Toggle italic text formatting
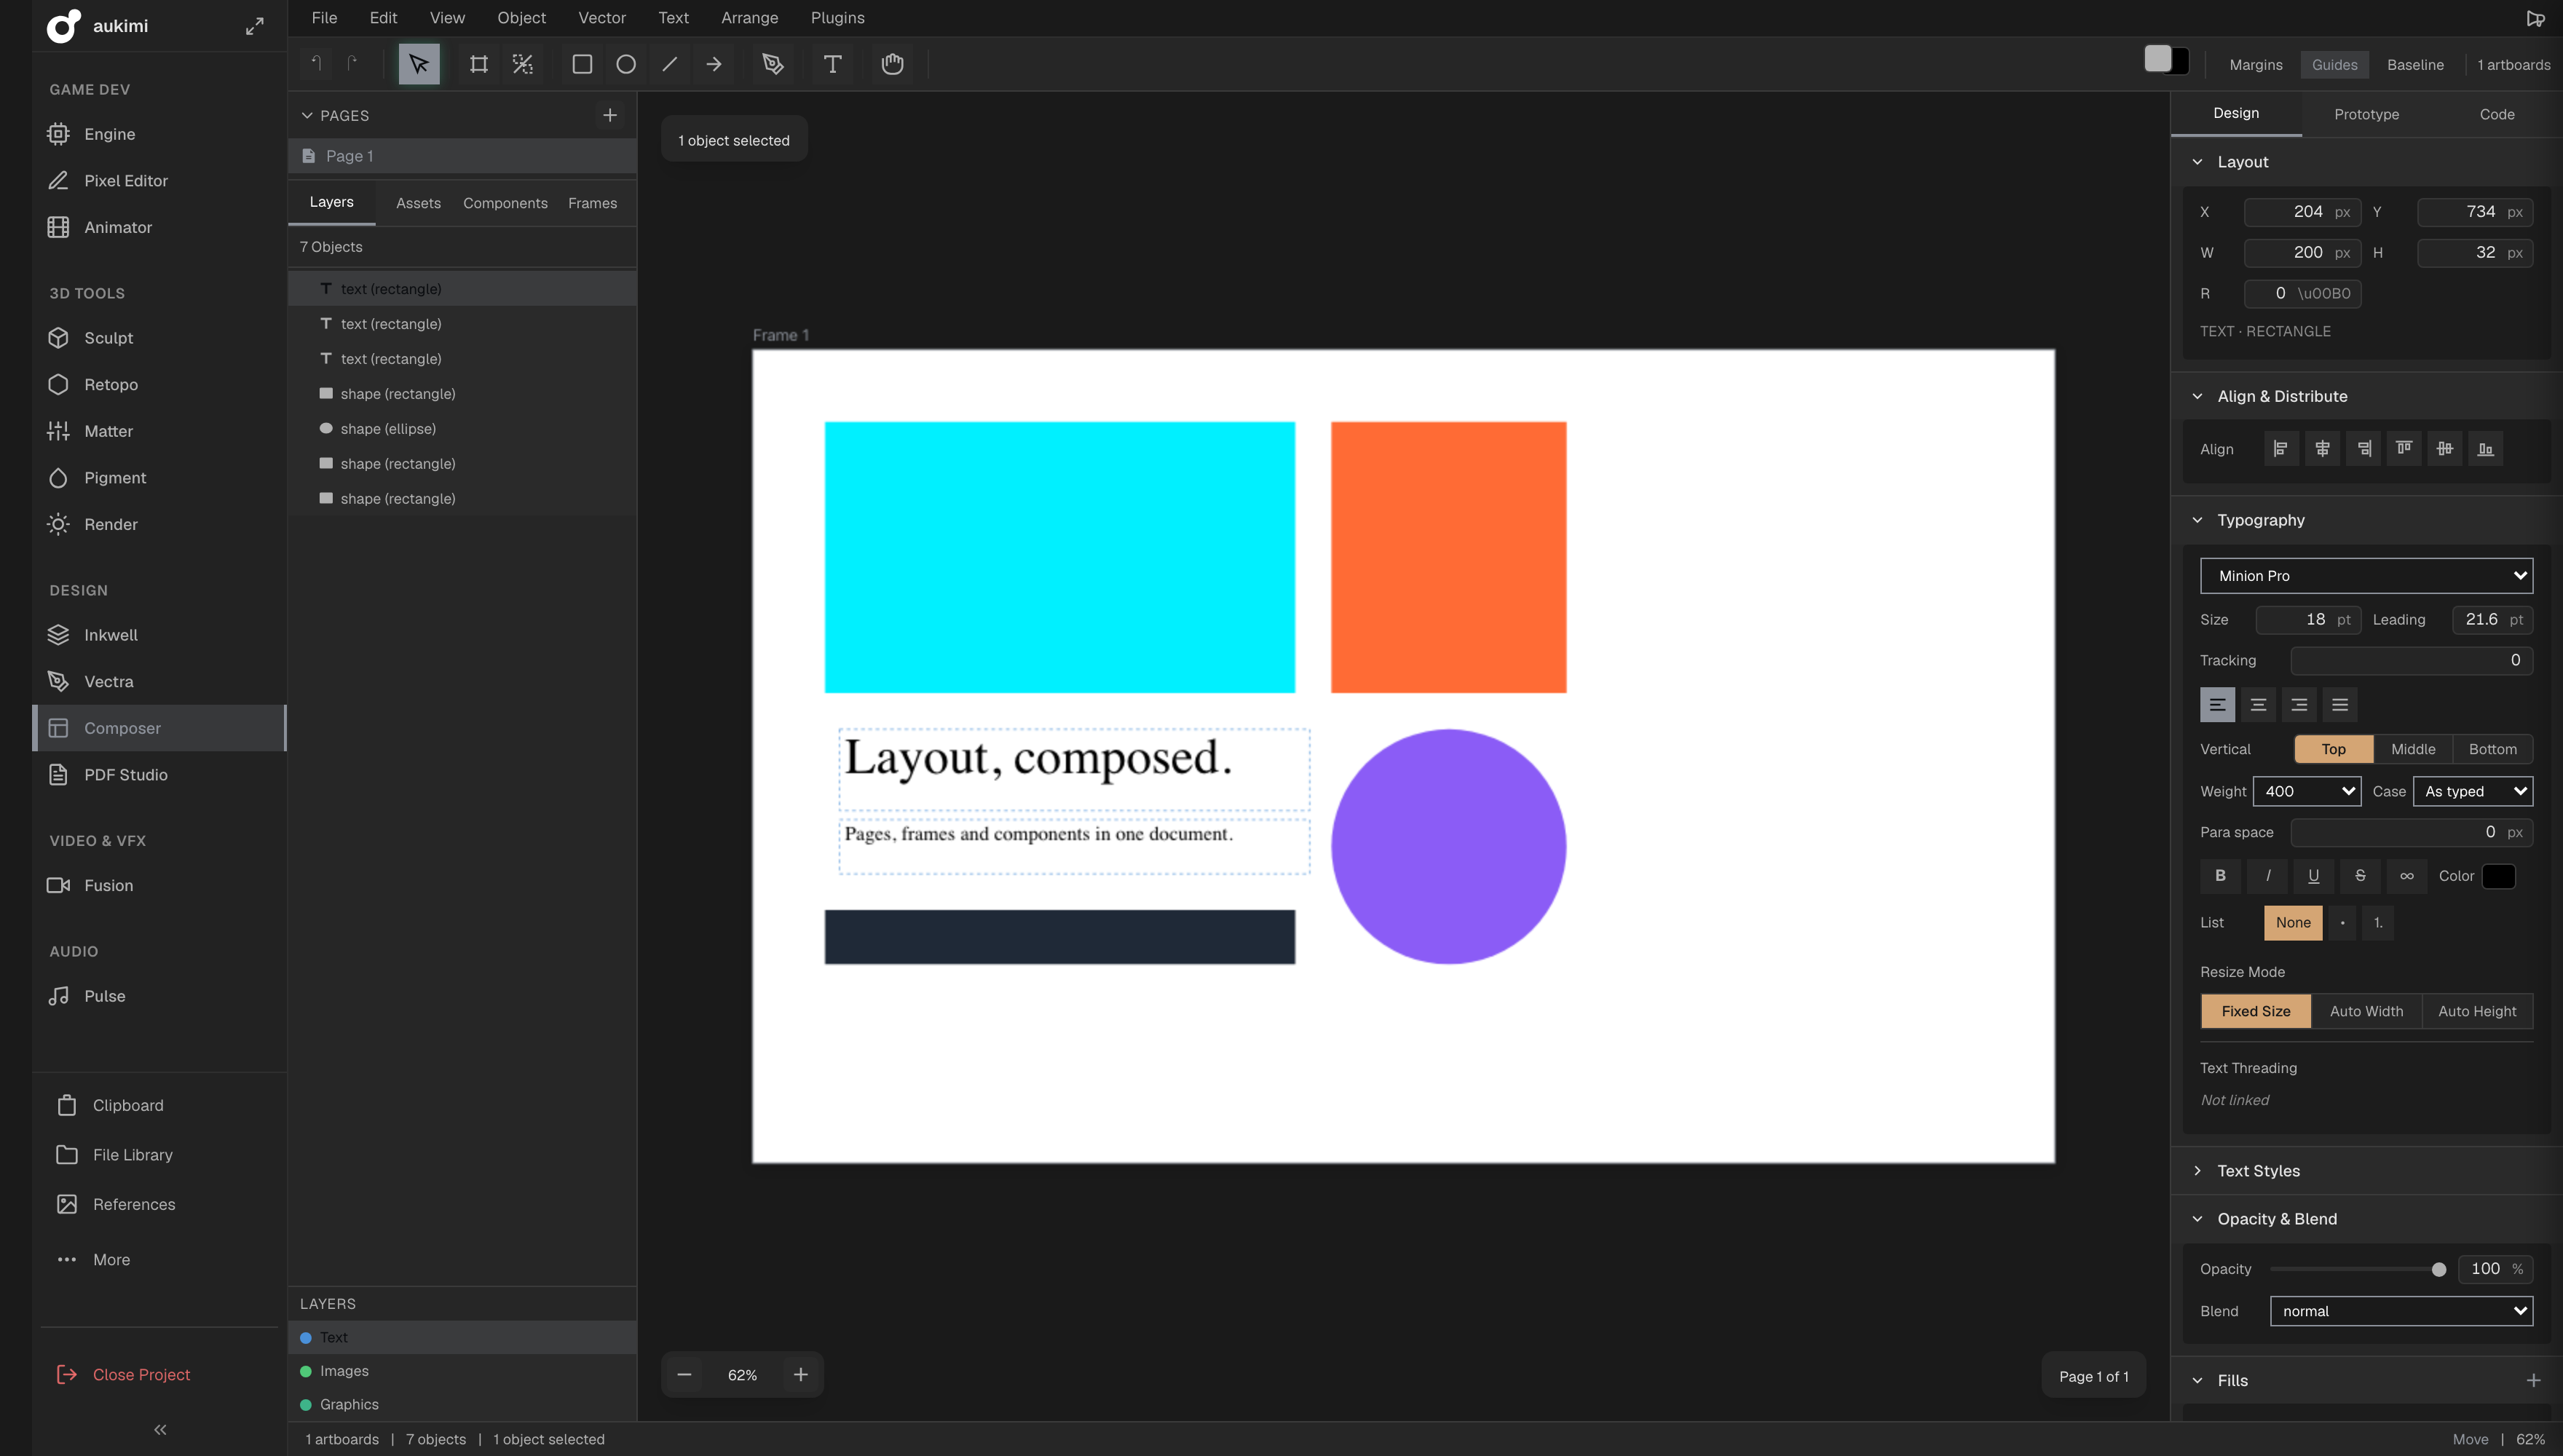The image size is (2563, 1456). (x=2267, y=876)
